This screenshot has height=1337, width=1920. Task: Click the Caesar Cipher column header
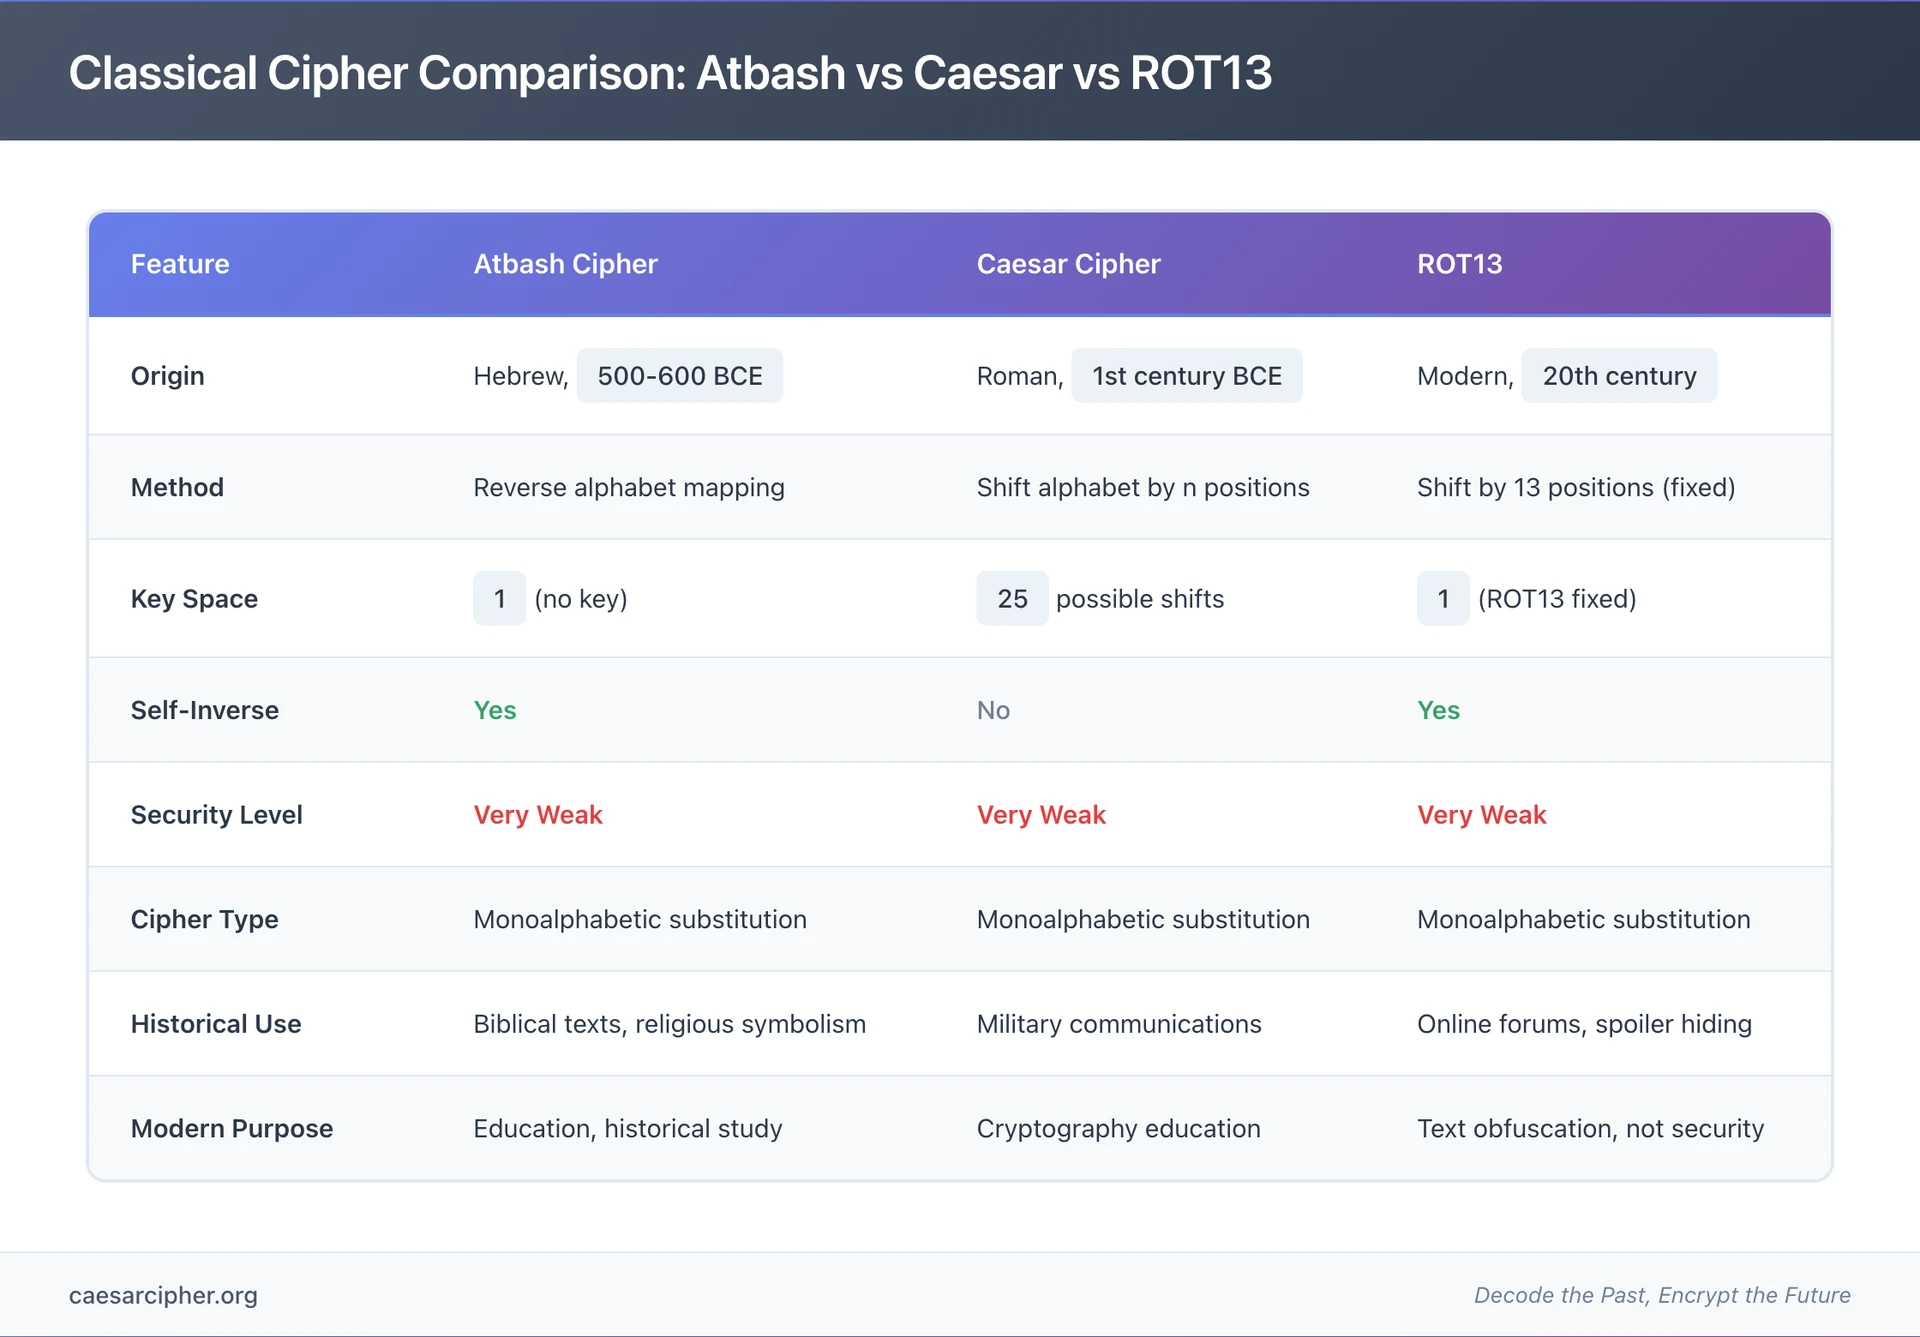[x=1068, y=264]
